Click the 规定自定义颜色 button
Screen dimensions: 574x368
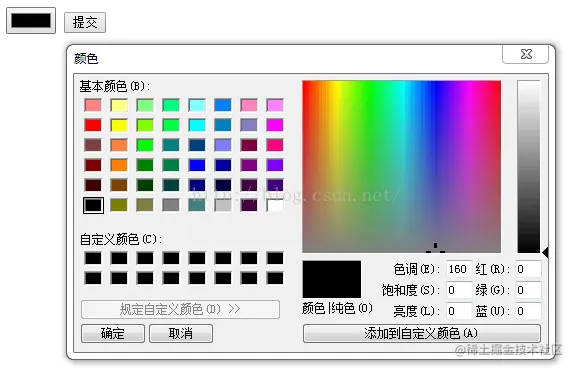click(180, 309)
